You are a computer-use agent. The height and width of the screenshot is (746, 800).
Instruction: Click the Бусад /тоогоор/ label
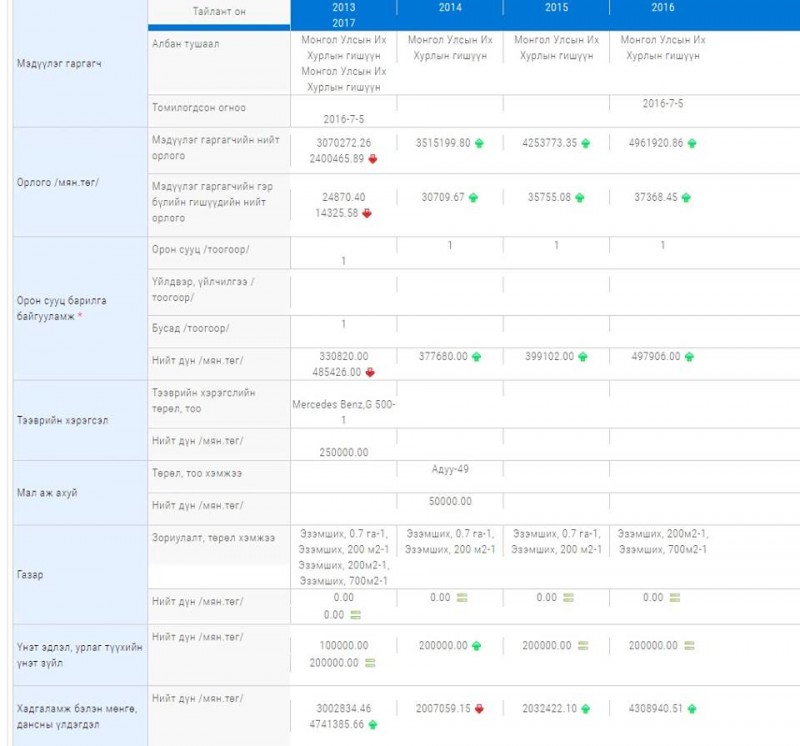coord(190,328)
